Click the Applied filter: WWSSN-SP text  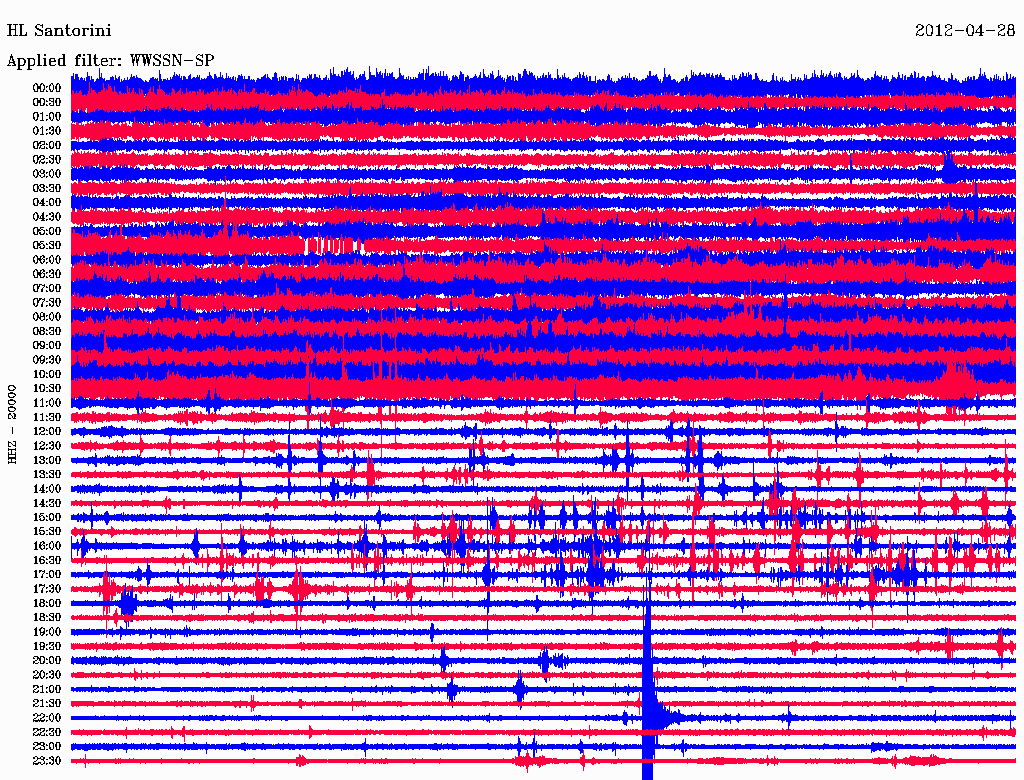point(110,61)
